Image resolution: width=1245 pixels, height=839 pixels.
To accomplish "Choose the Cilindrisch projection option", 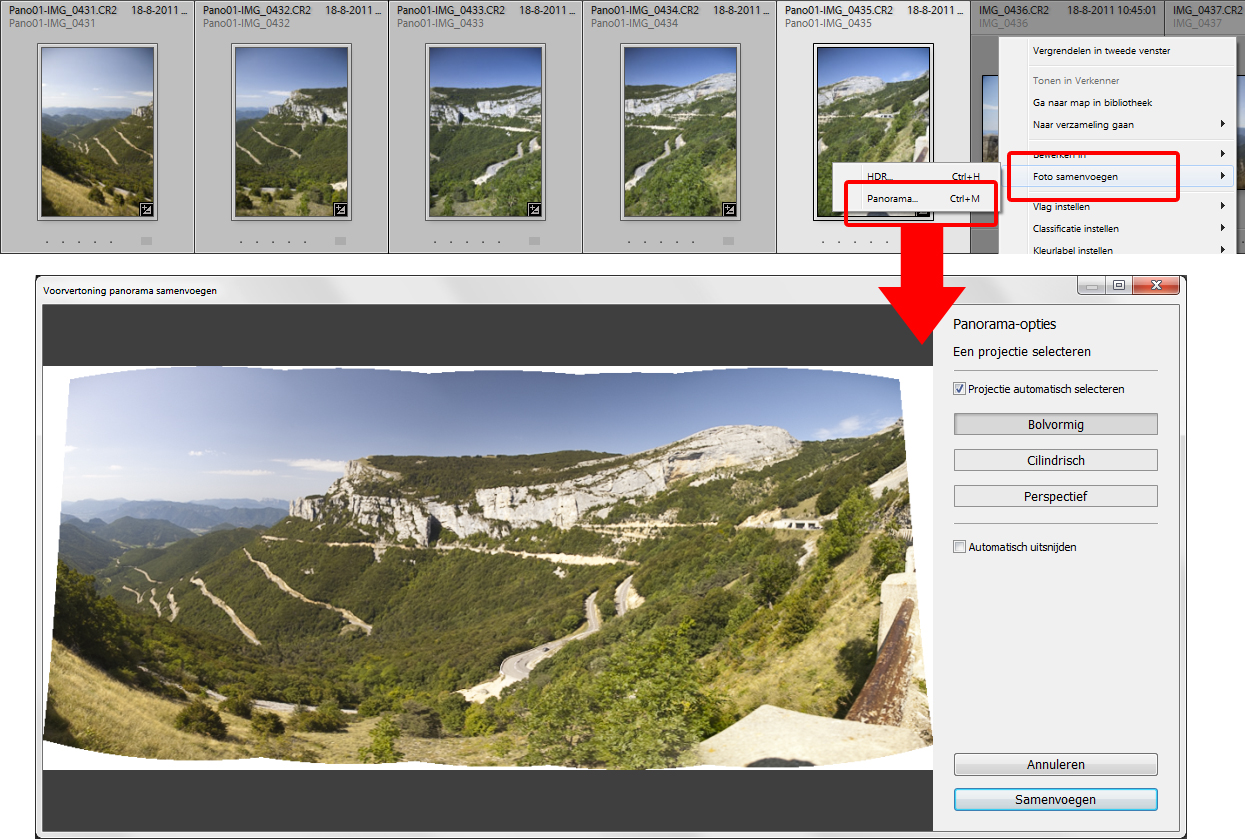I will click(x=1055, y=461).
